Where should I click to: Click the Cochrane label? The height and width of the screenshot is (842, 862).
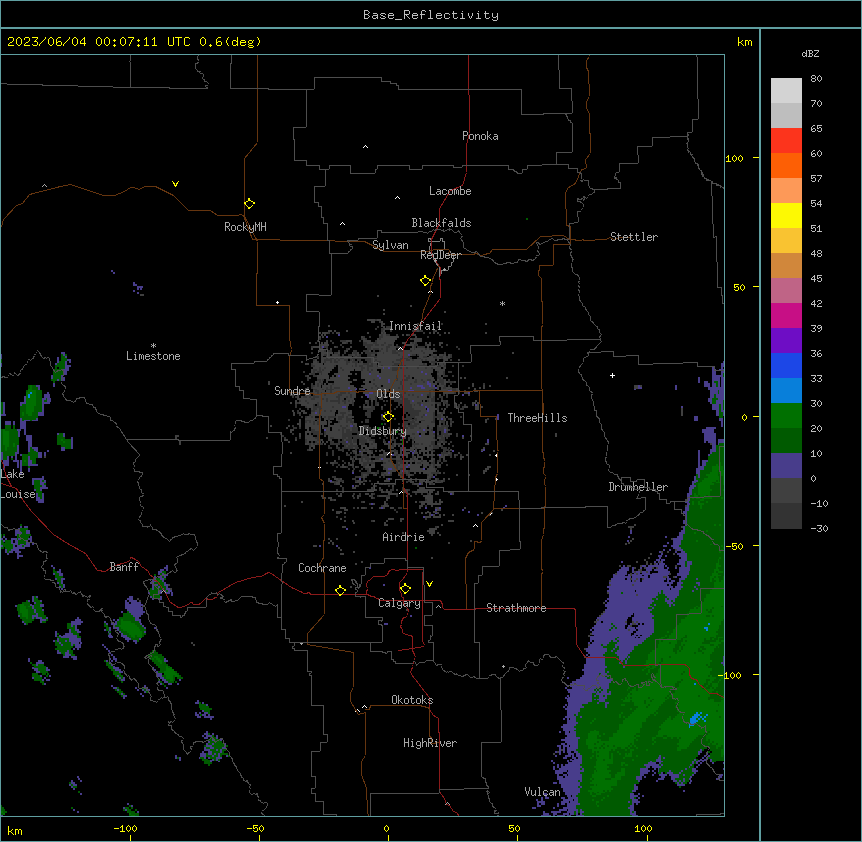322,568
